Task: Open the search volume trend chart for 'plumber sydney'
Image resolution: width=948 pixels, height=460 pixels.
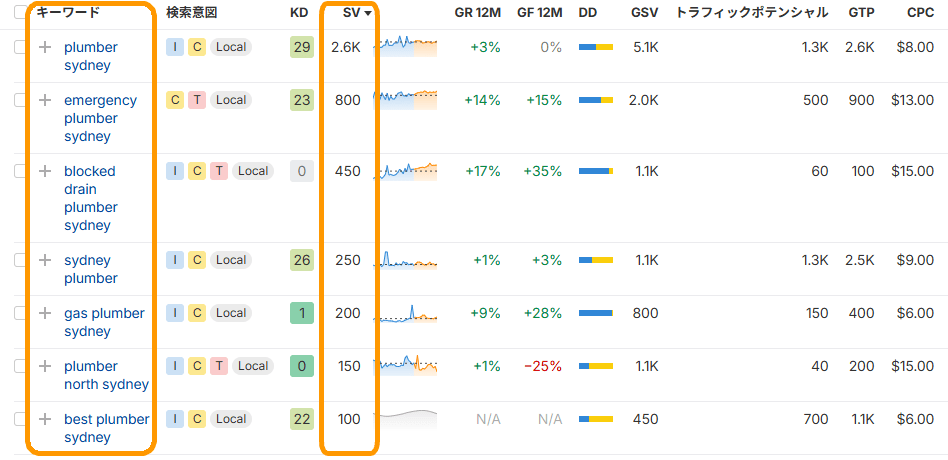Action: tap(405, 47)
